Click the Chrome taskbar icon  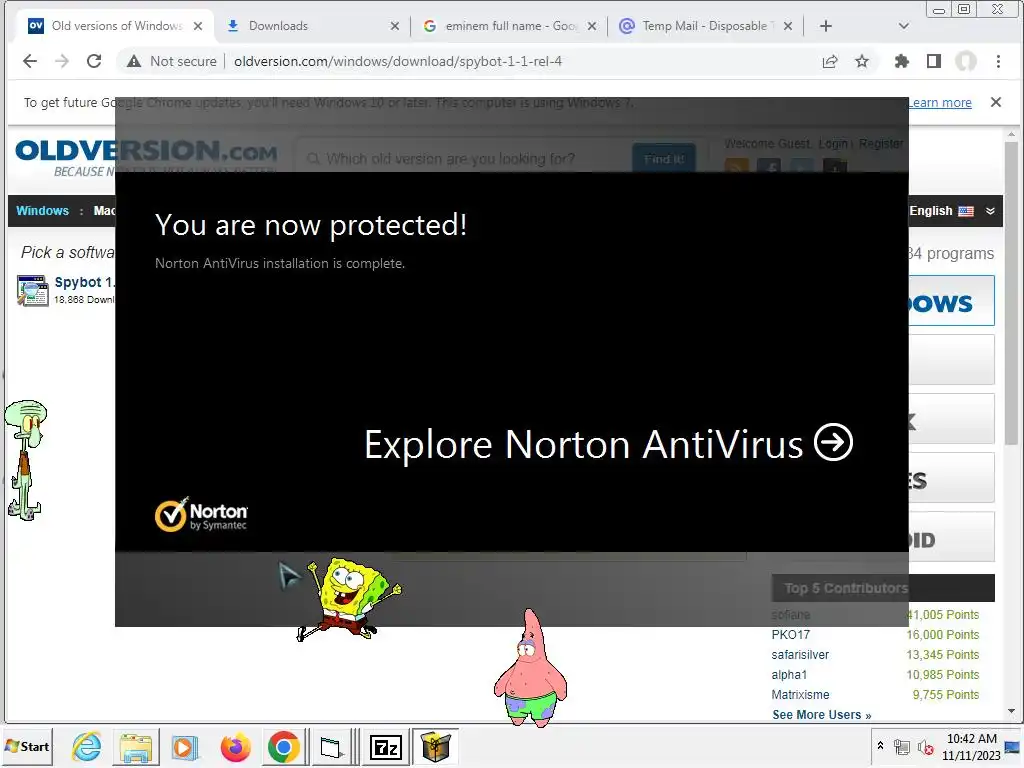coord(283,746)
